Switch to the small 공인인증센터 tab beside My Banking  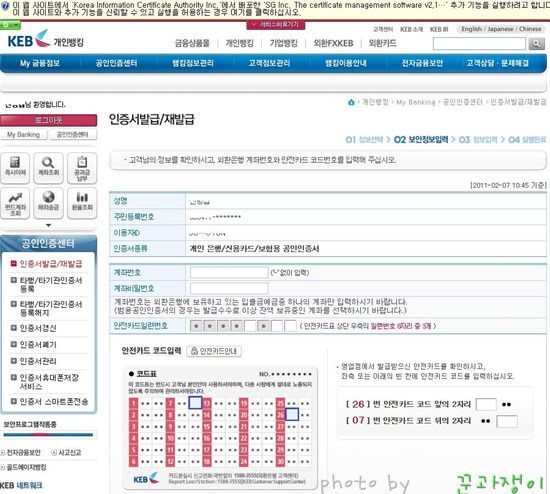(x=73, y=135)
